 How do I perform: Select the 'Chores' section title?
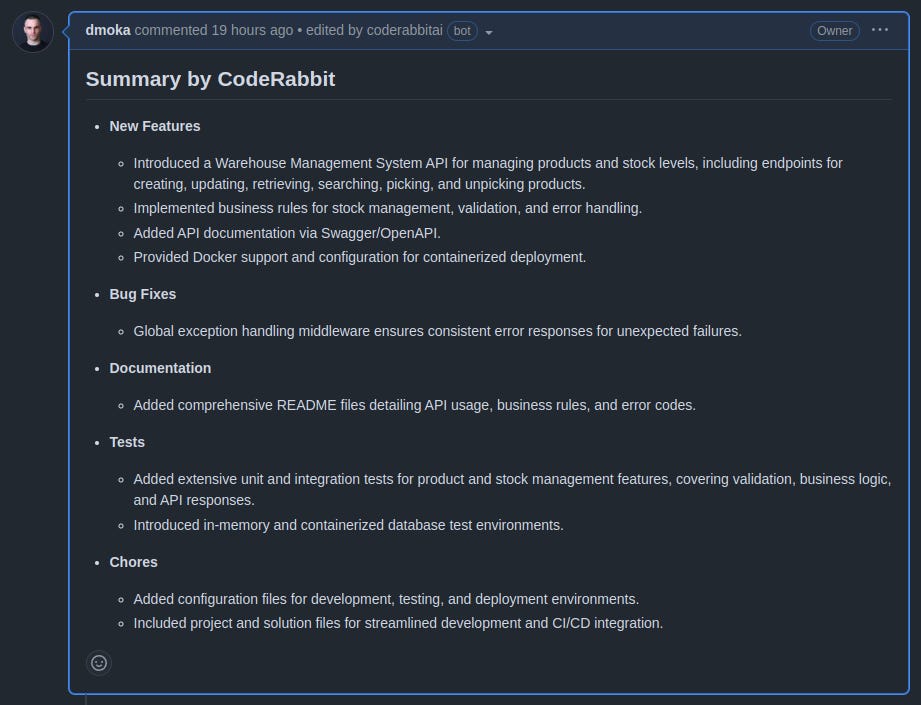tap(133, 562)
